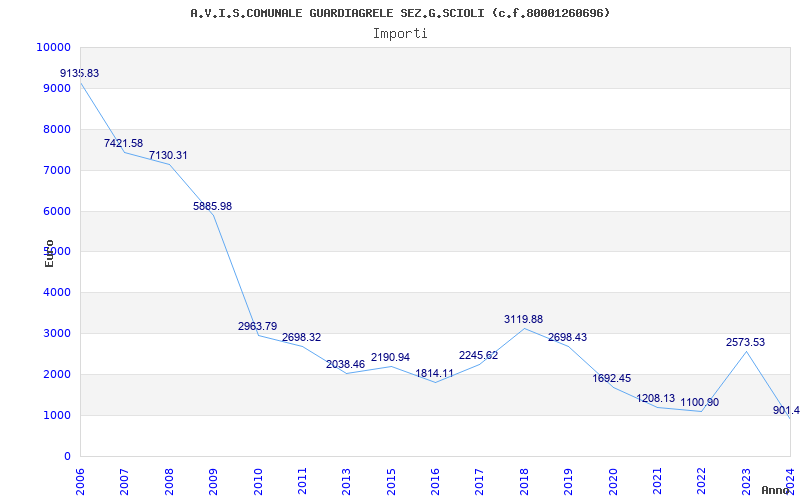Click y-axis tick 0
Viewport: 800px width, 500px height.
coord(67,456)
